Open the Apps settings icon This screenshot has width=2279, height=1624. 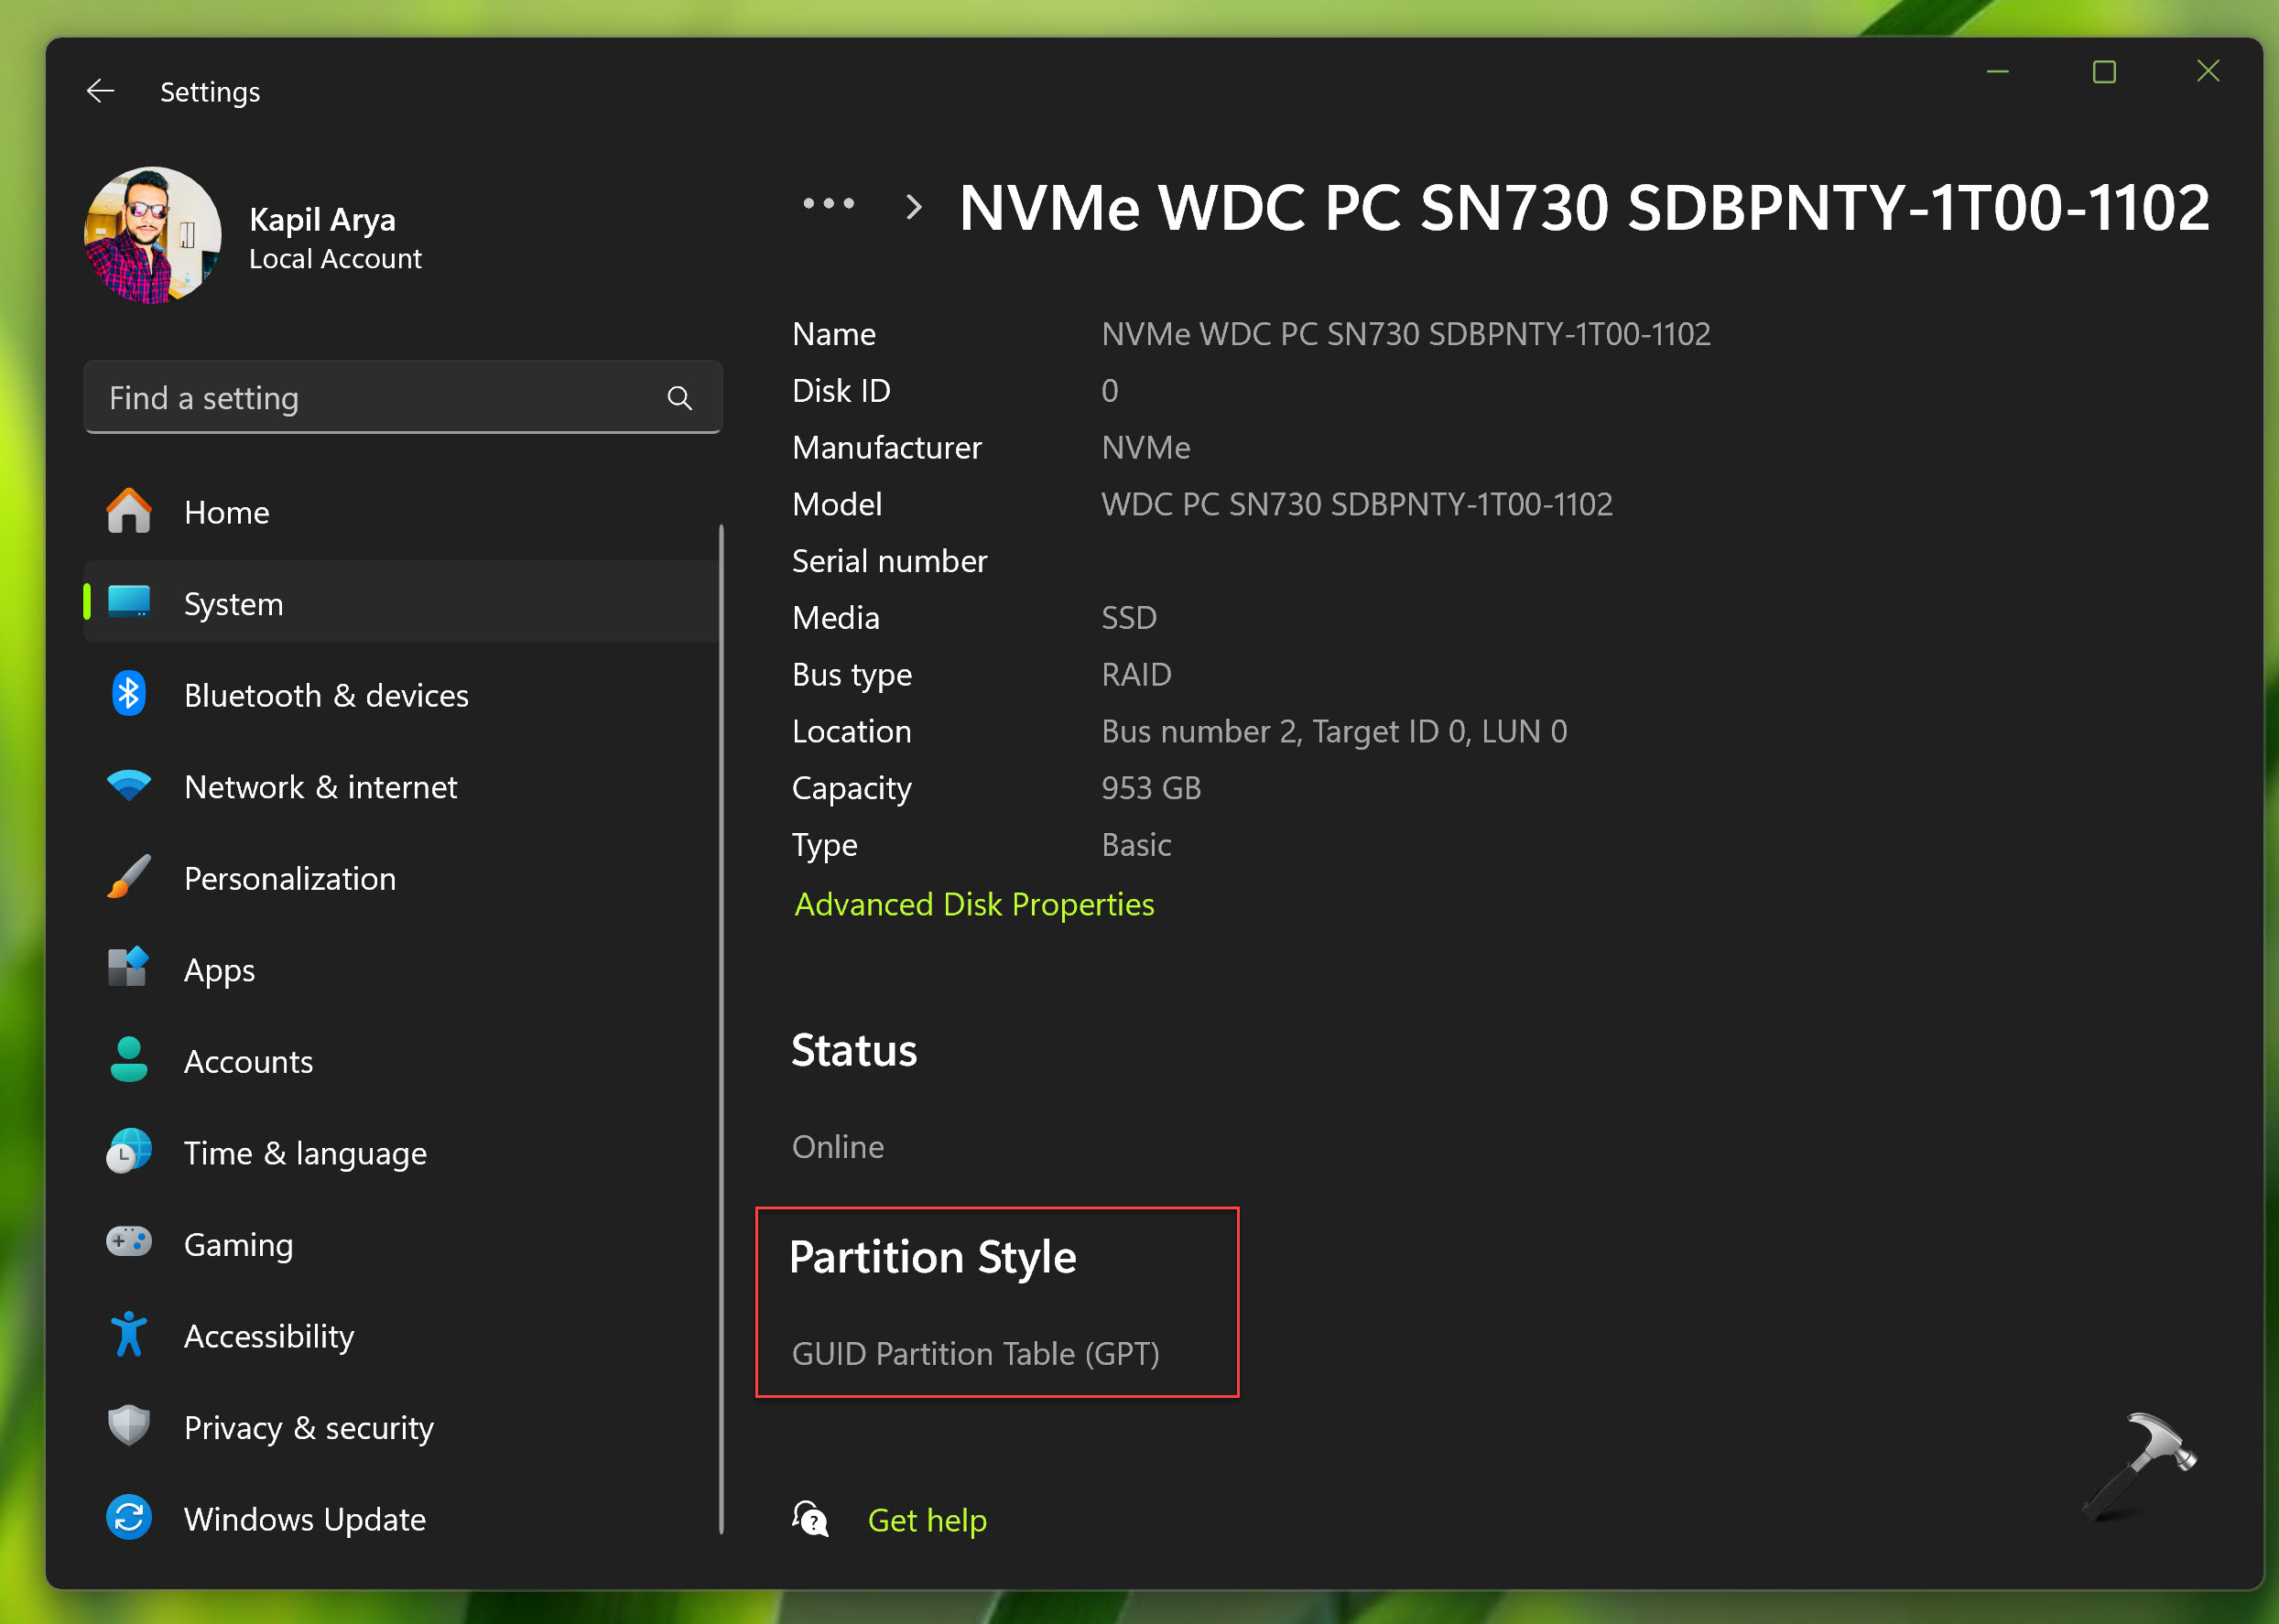point(129,969)
